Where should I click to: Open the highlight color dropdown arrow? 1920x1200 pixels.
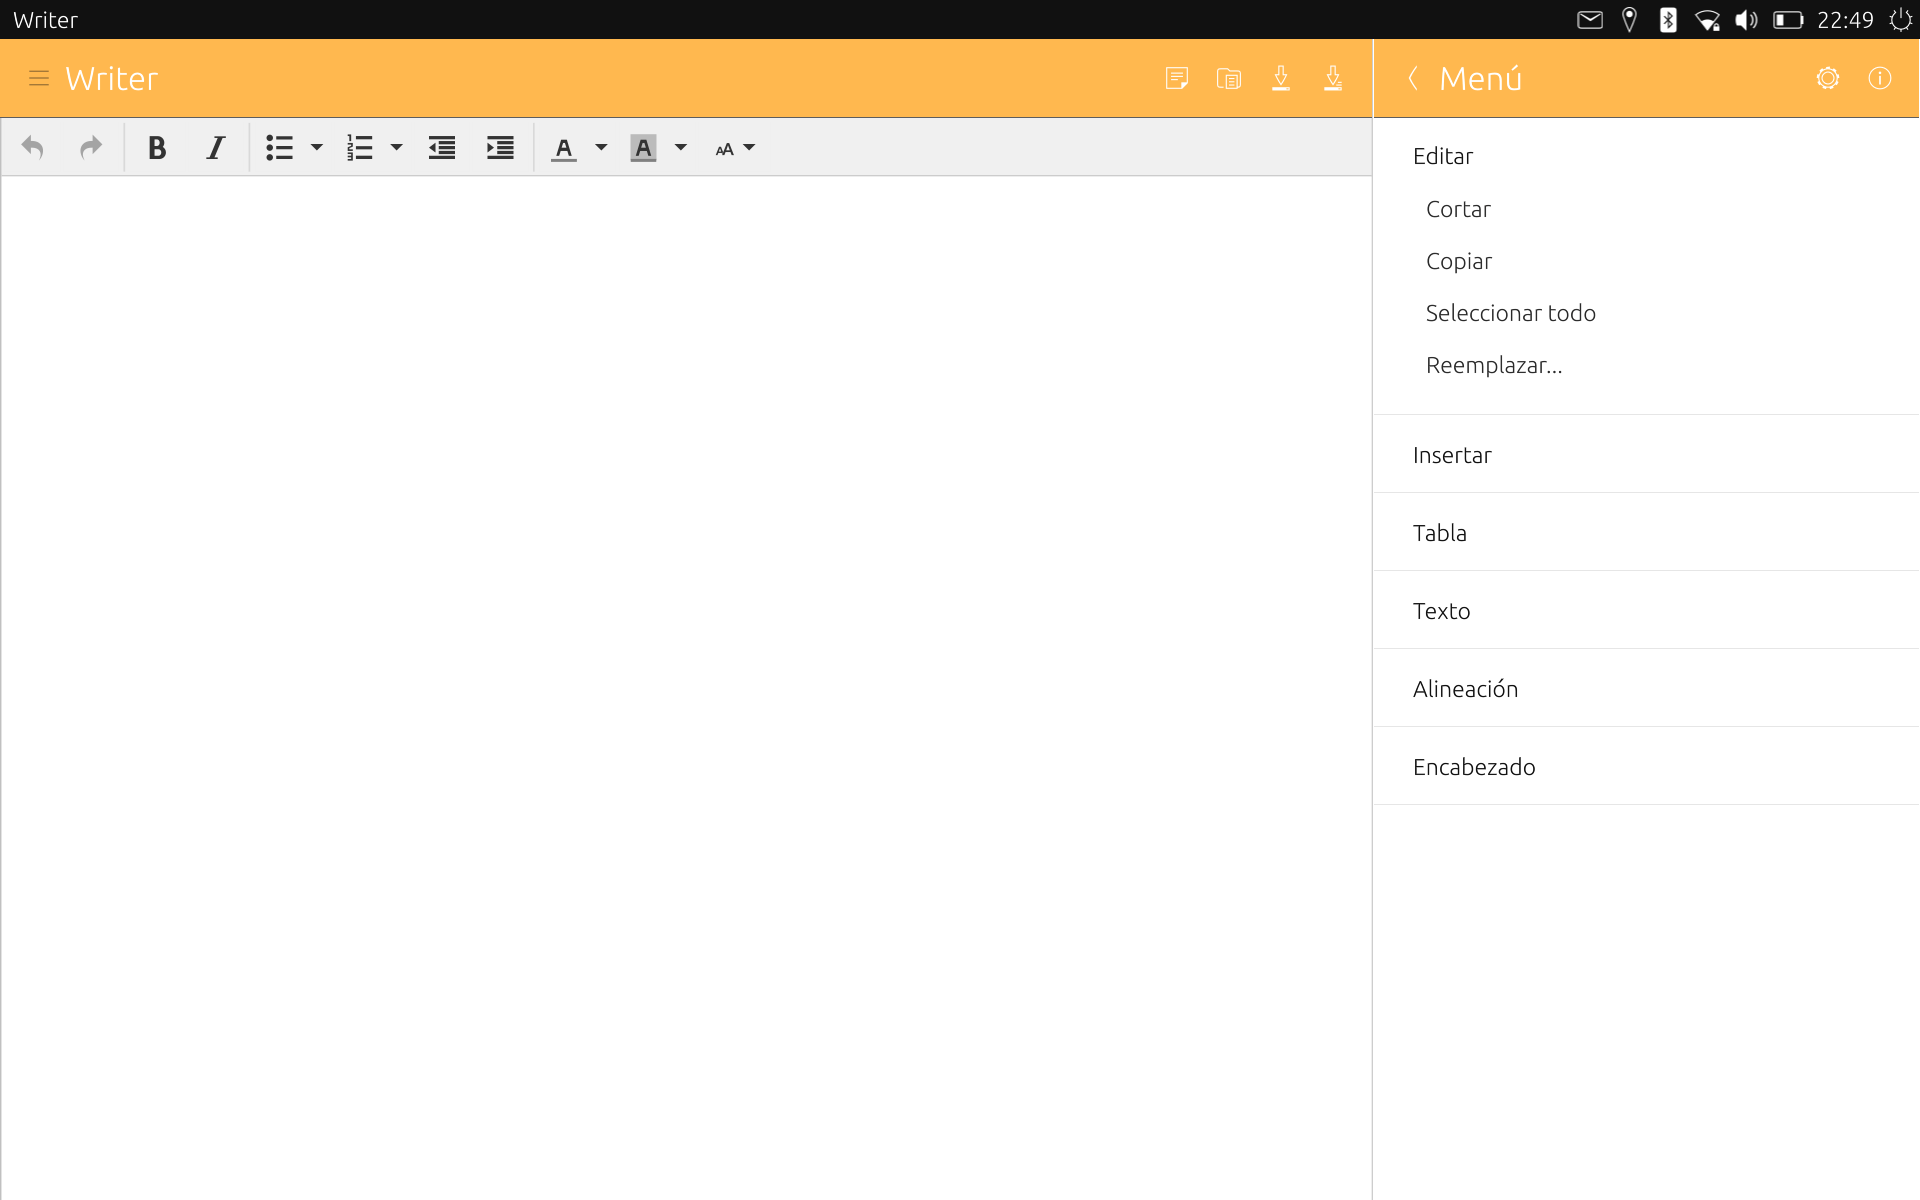[x=681, y=148]
